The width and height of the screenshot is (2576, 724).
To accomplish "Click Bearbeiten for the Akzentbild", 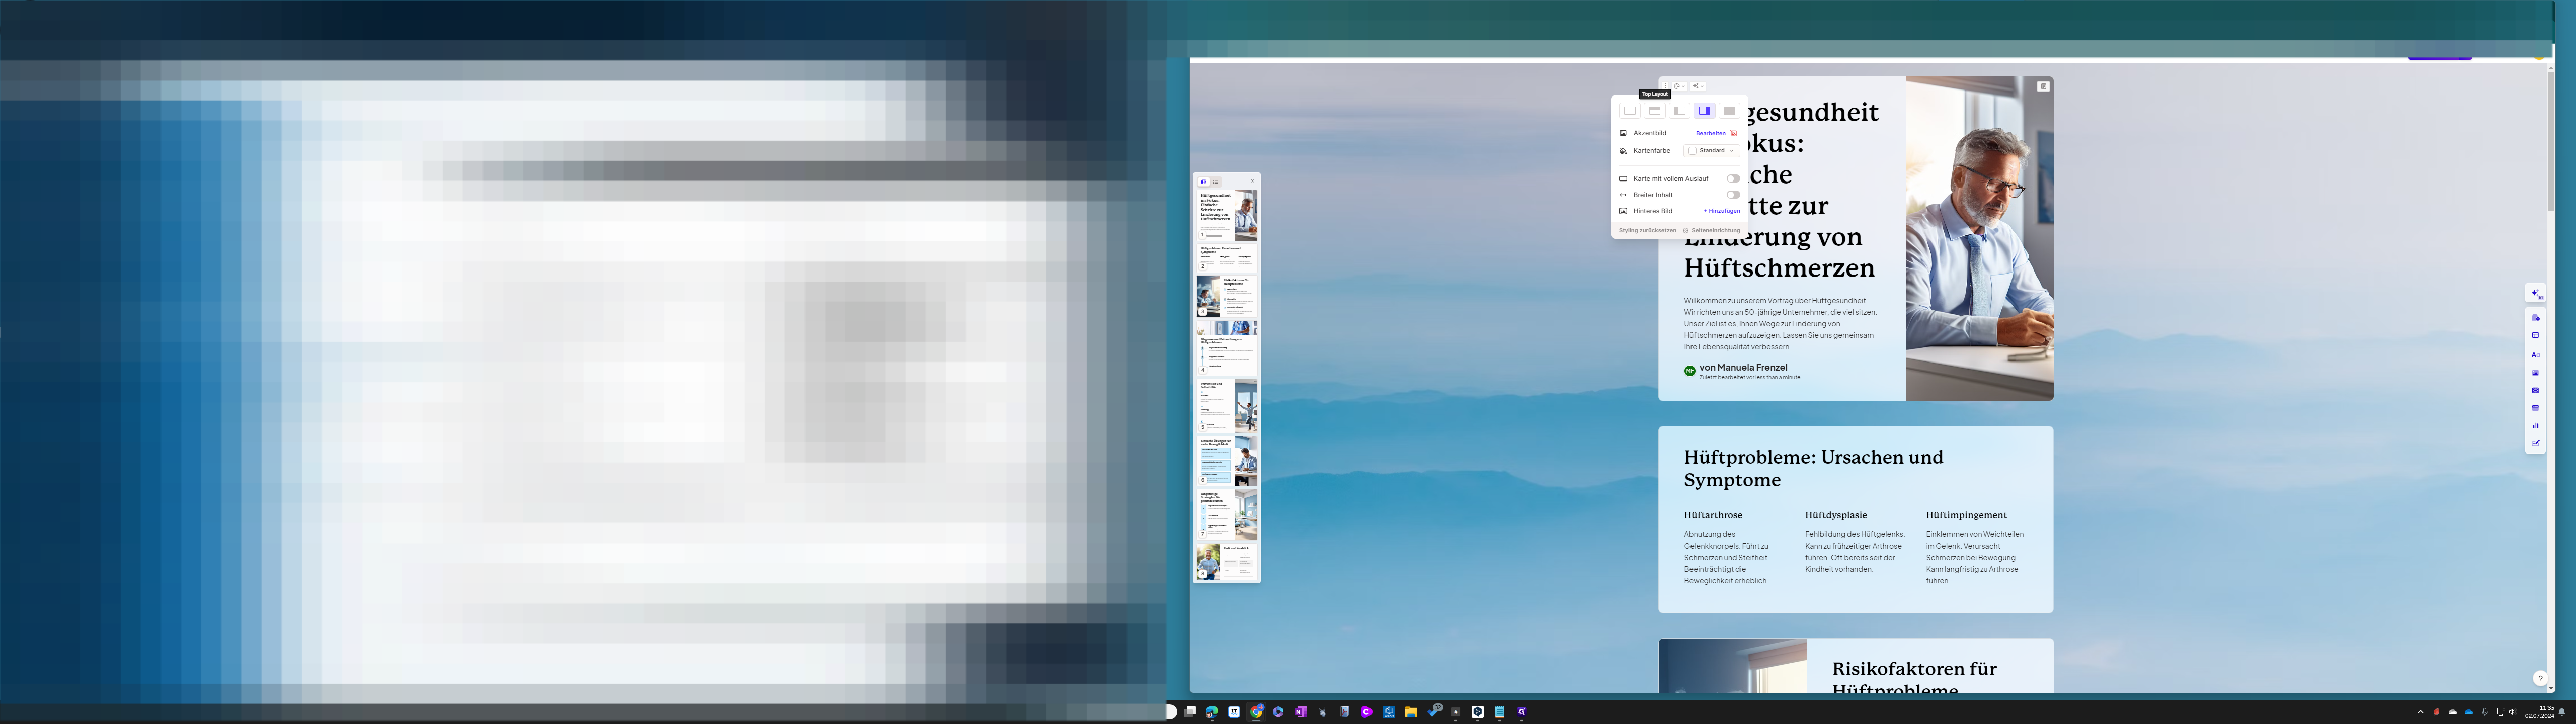I will click(x=1711, y=133).
